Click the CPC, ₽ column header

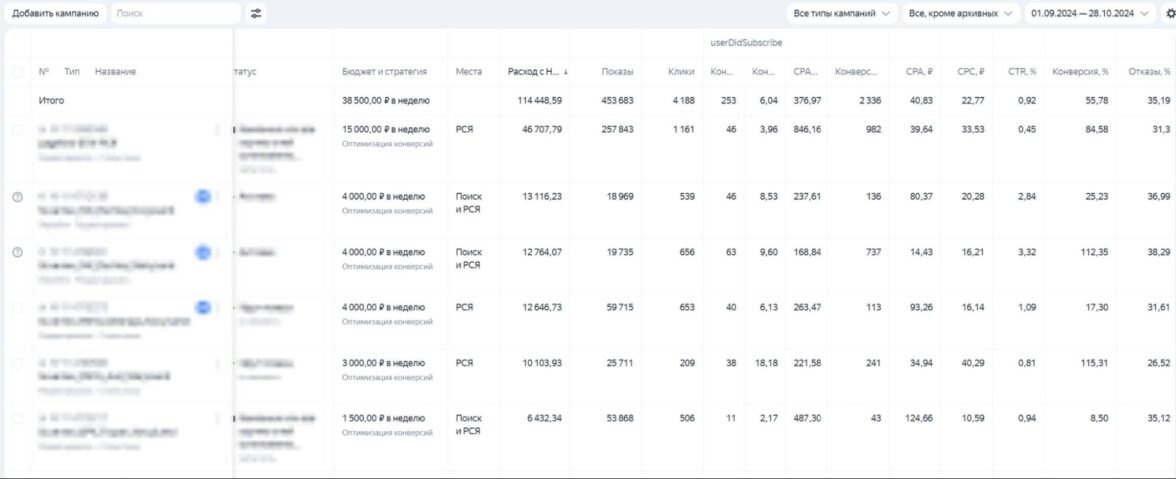pos(971,72)
